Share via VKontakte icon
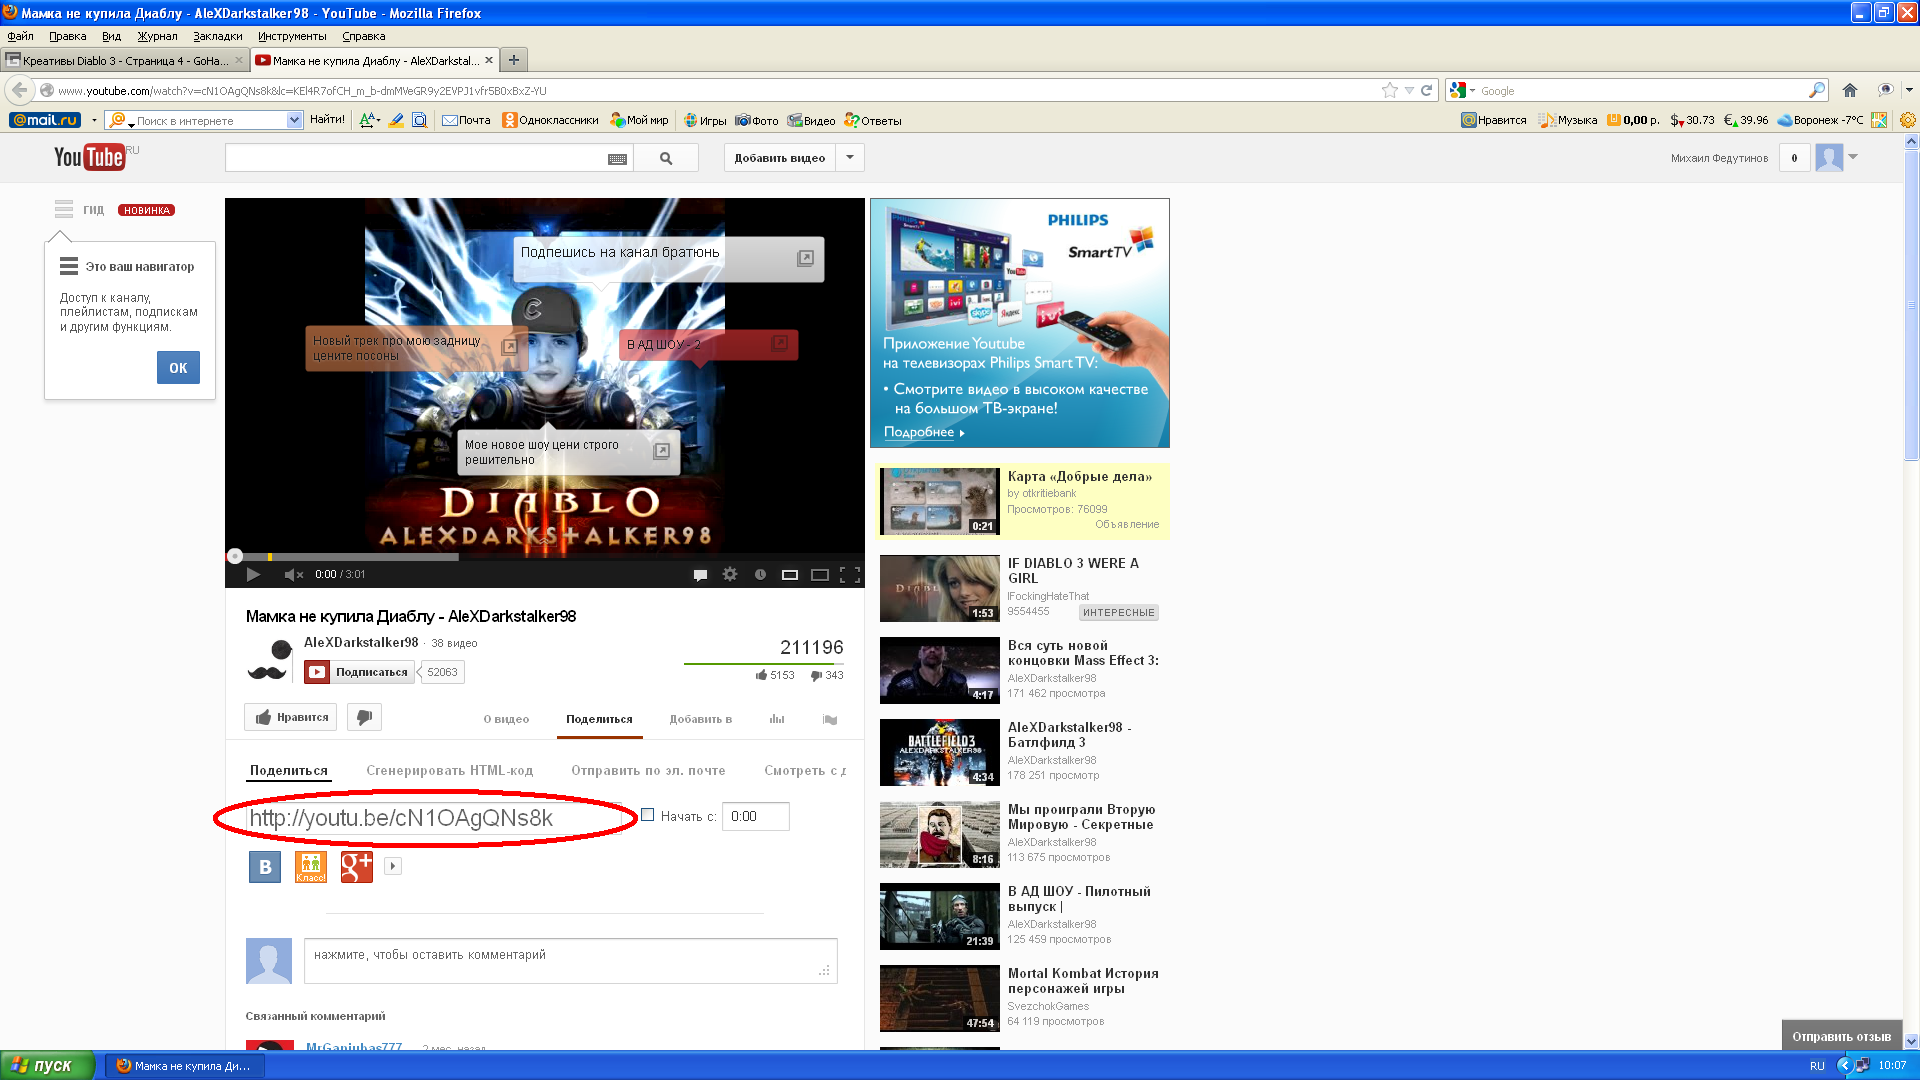The height and width of the screenshot is (1080, 1920). (265, 867)
